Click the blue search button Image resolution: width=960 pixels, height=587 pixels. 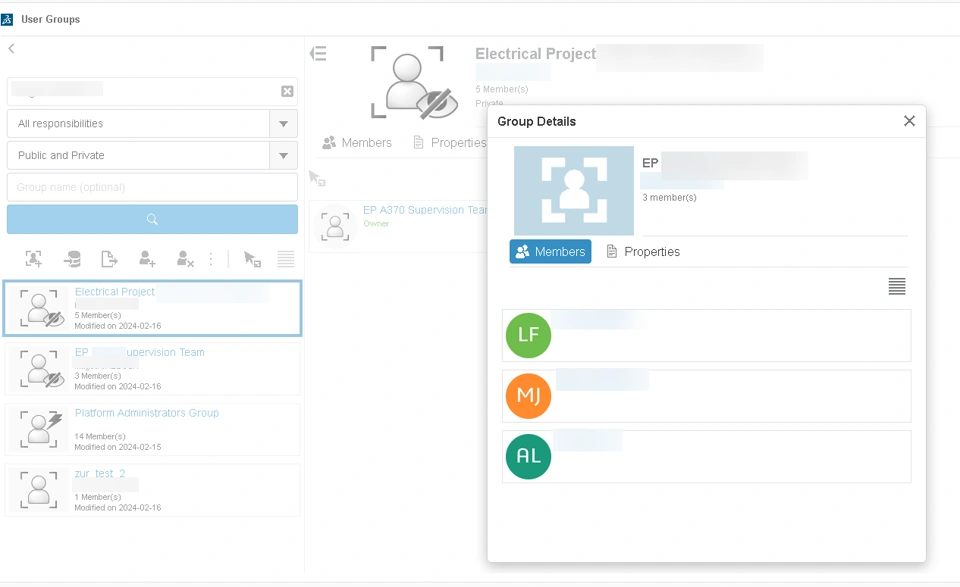point(152,219)
